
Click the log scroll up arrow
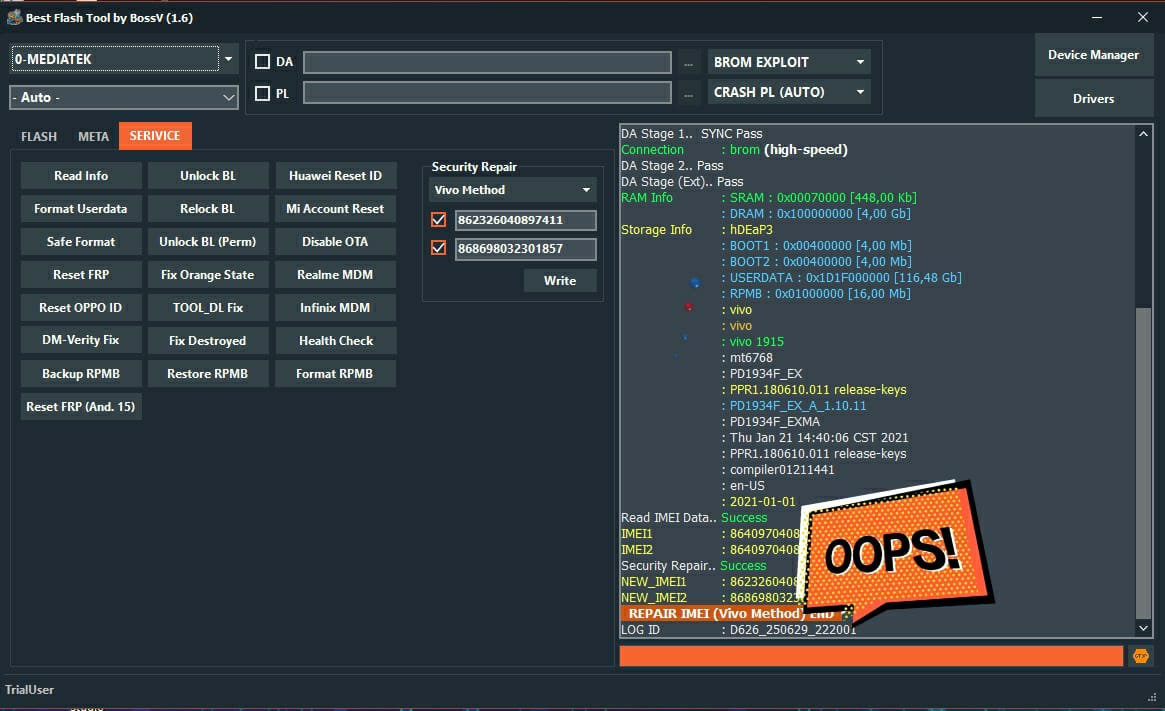tap(1143, 134)
